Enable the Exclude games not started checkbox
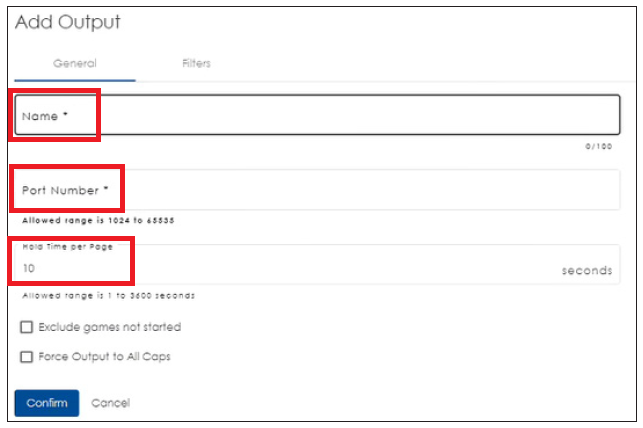Image resolution: width=643 pixels, height=428 pixels. (27, 327)
